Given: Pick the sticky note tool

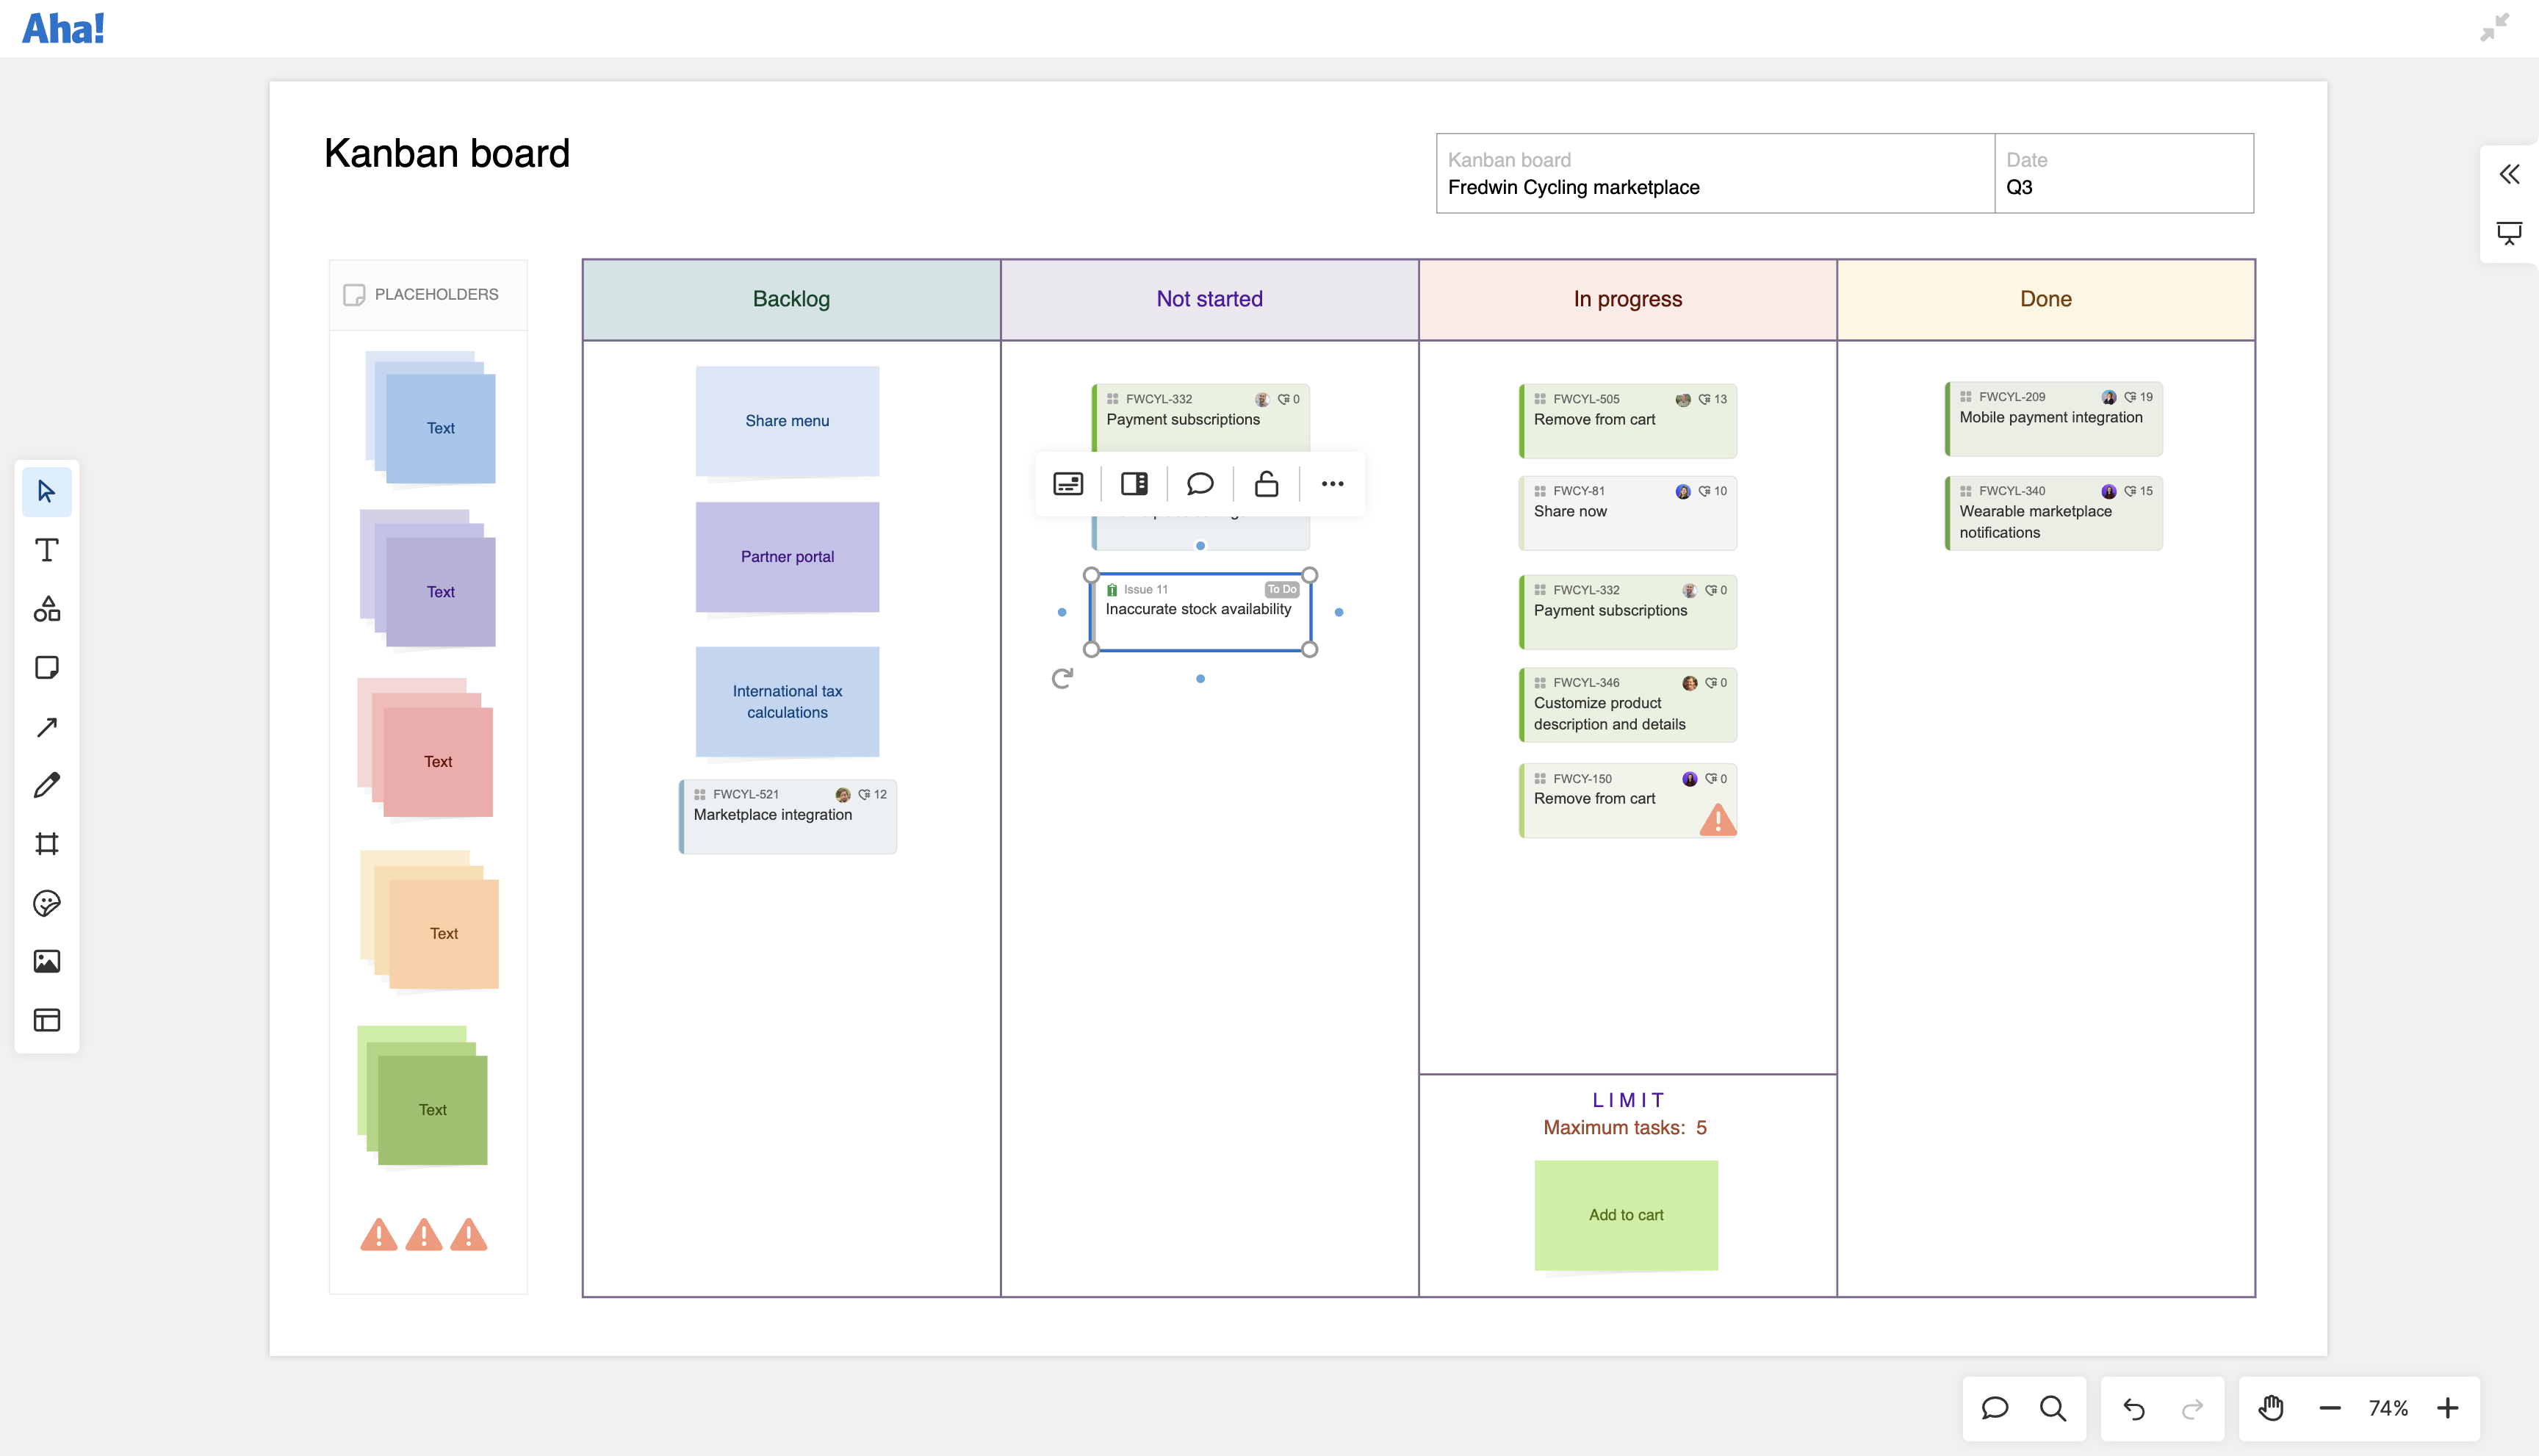Looking at the screenshot, I should 46,667.
